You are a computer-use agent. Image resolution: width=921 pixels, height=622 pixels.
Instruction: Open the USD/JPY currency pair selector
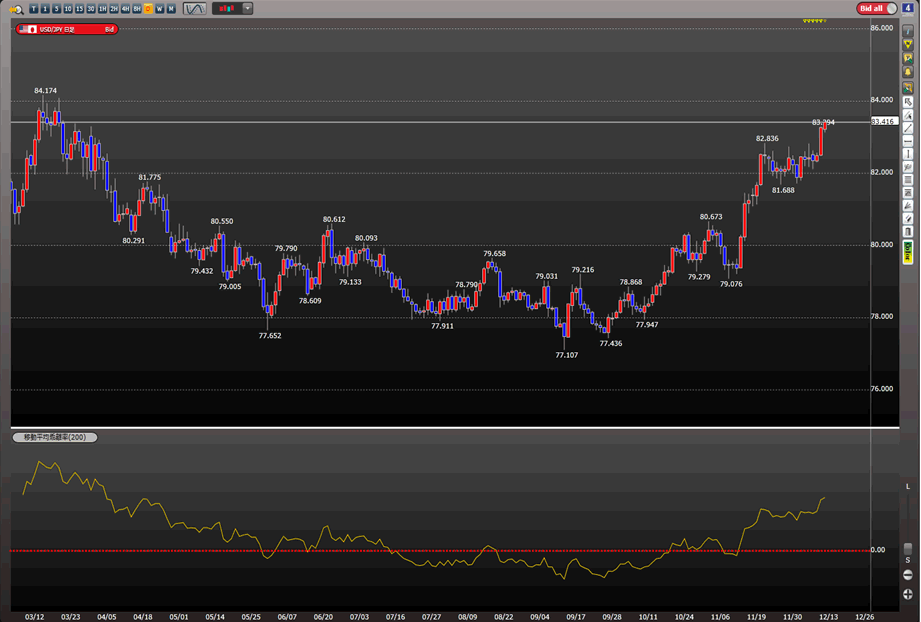pos(66,30)
